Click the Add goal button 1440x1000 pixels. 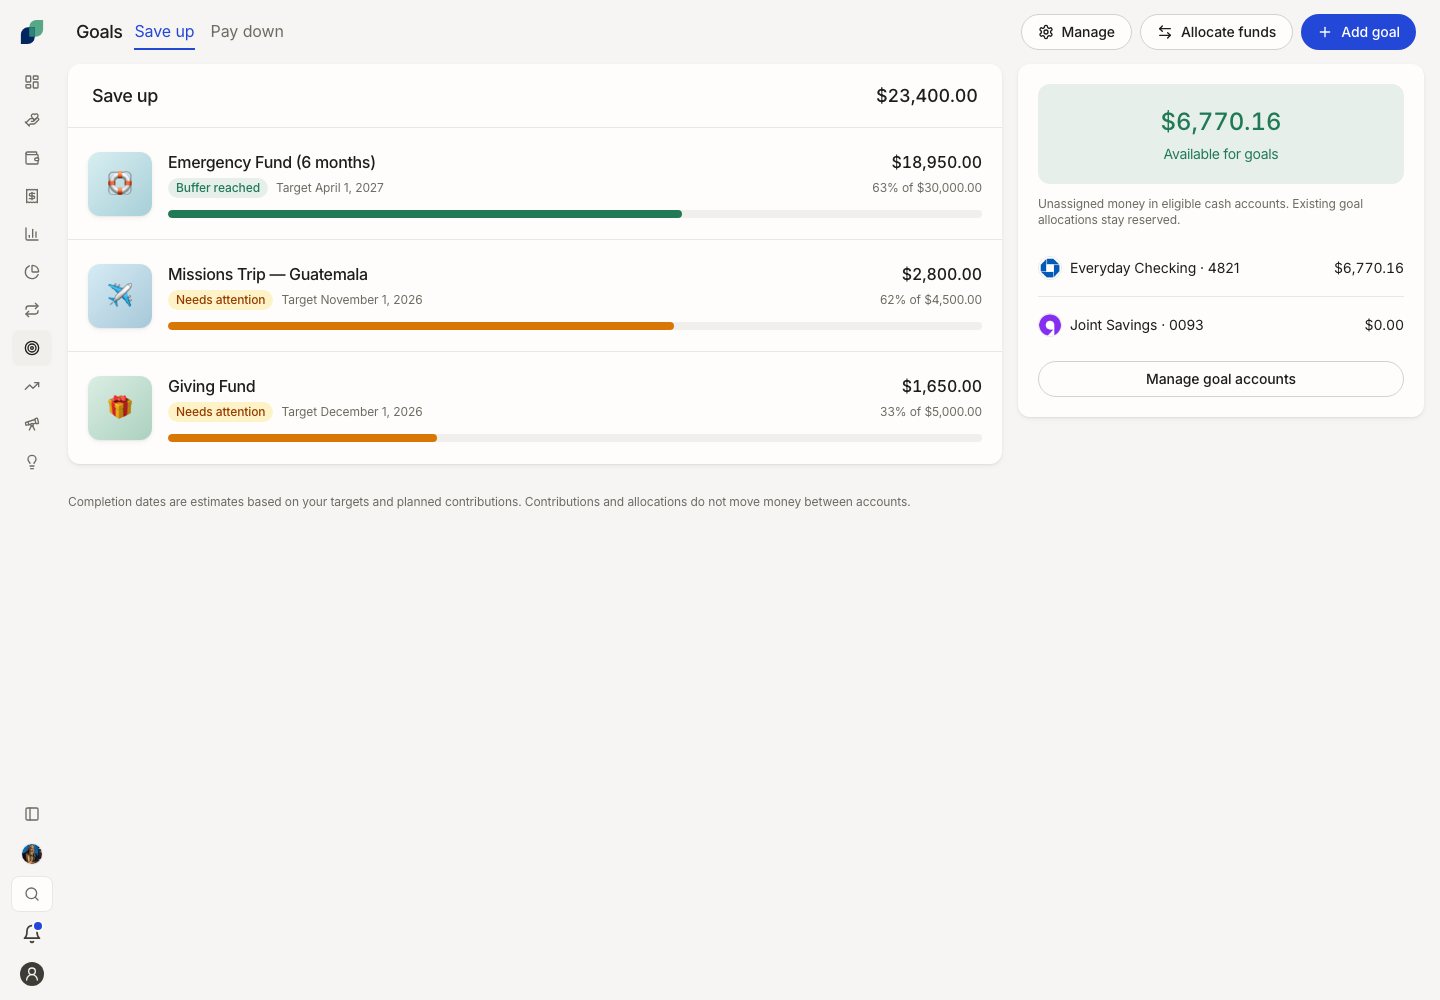click(x=1358, y=32)
